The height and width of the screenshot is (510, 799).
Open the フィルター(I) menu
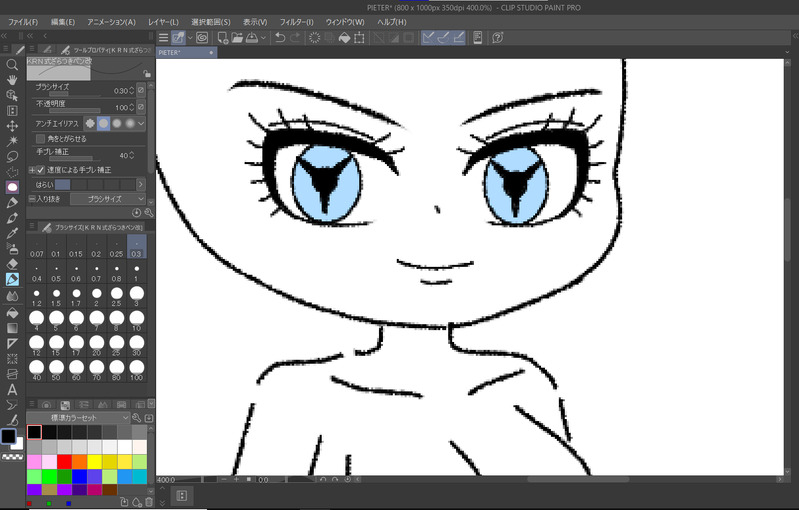296,22
